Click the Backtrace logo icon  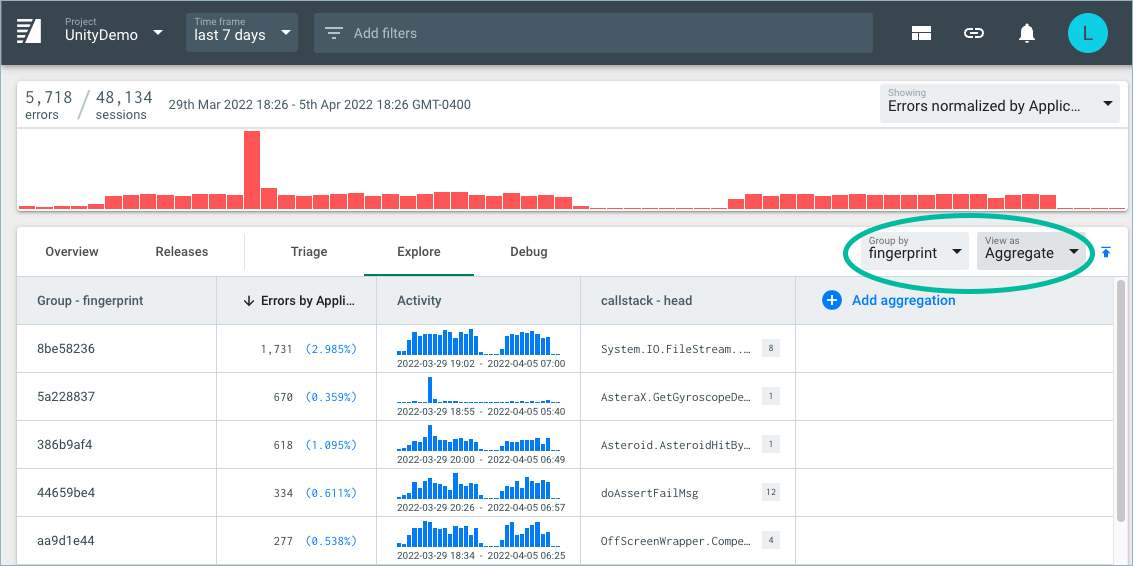coord(29,32)
